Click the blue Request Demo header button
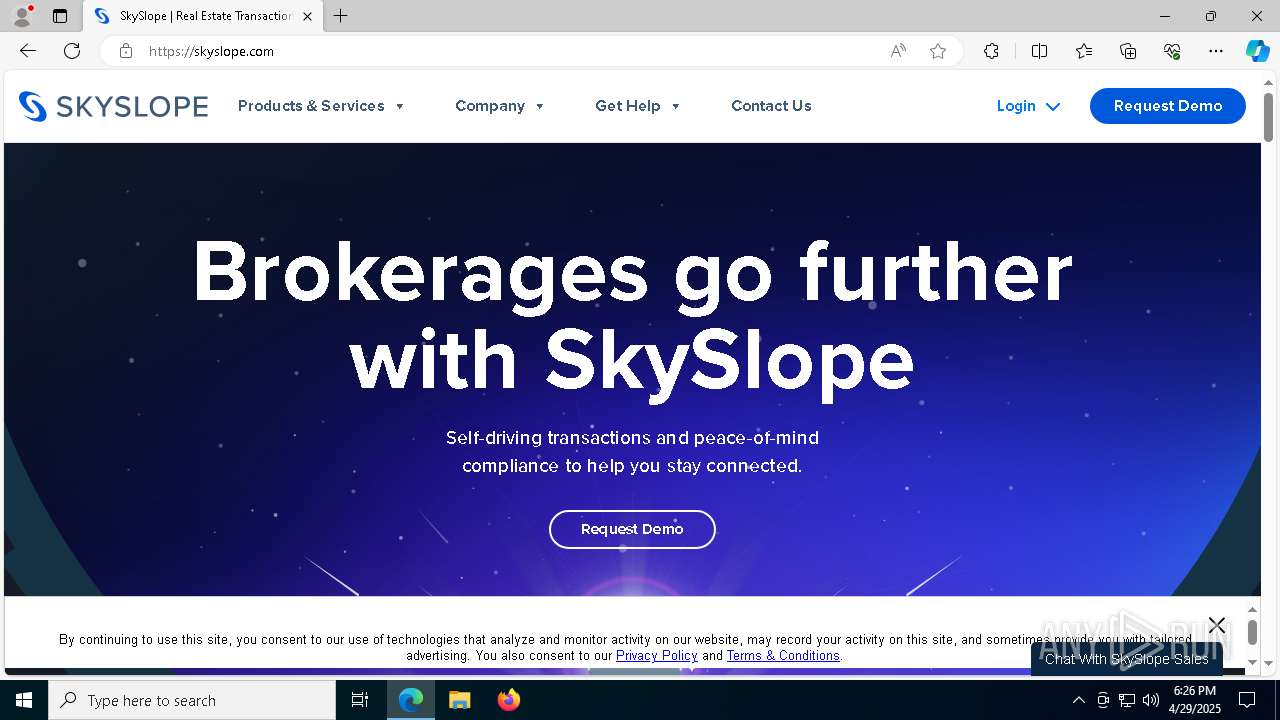 pos(1168,106)
